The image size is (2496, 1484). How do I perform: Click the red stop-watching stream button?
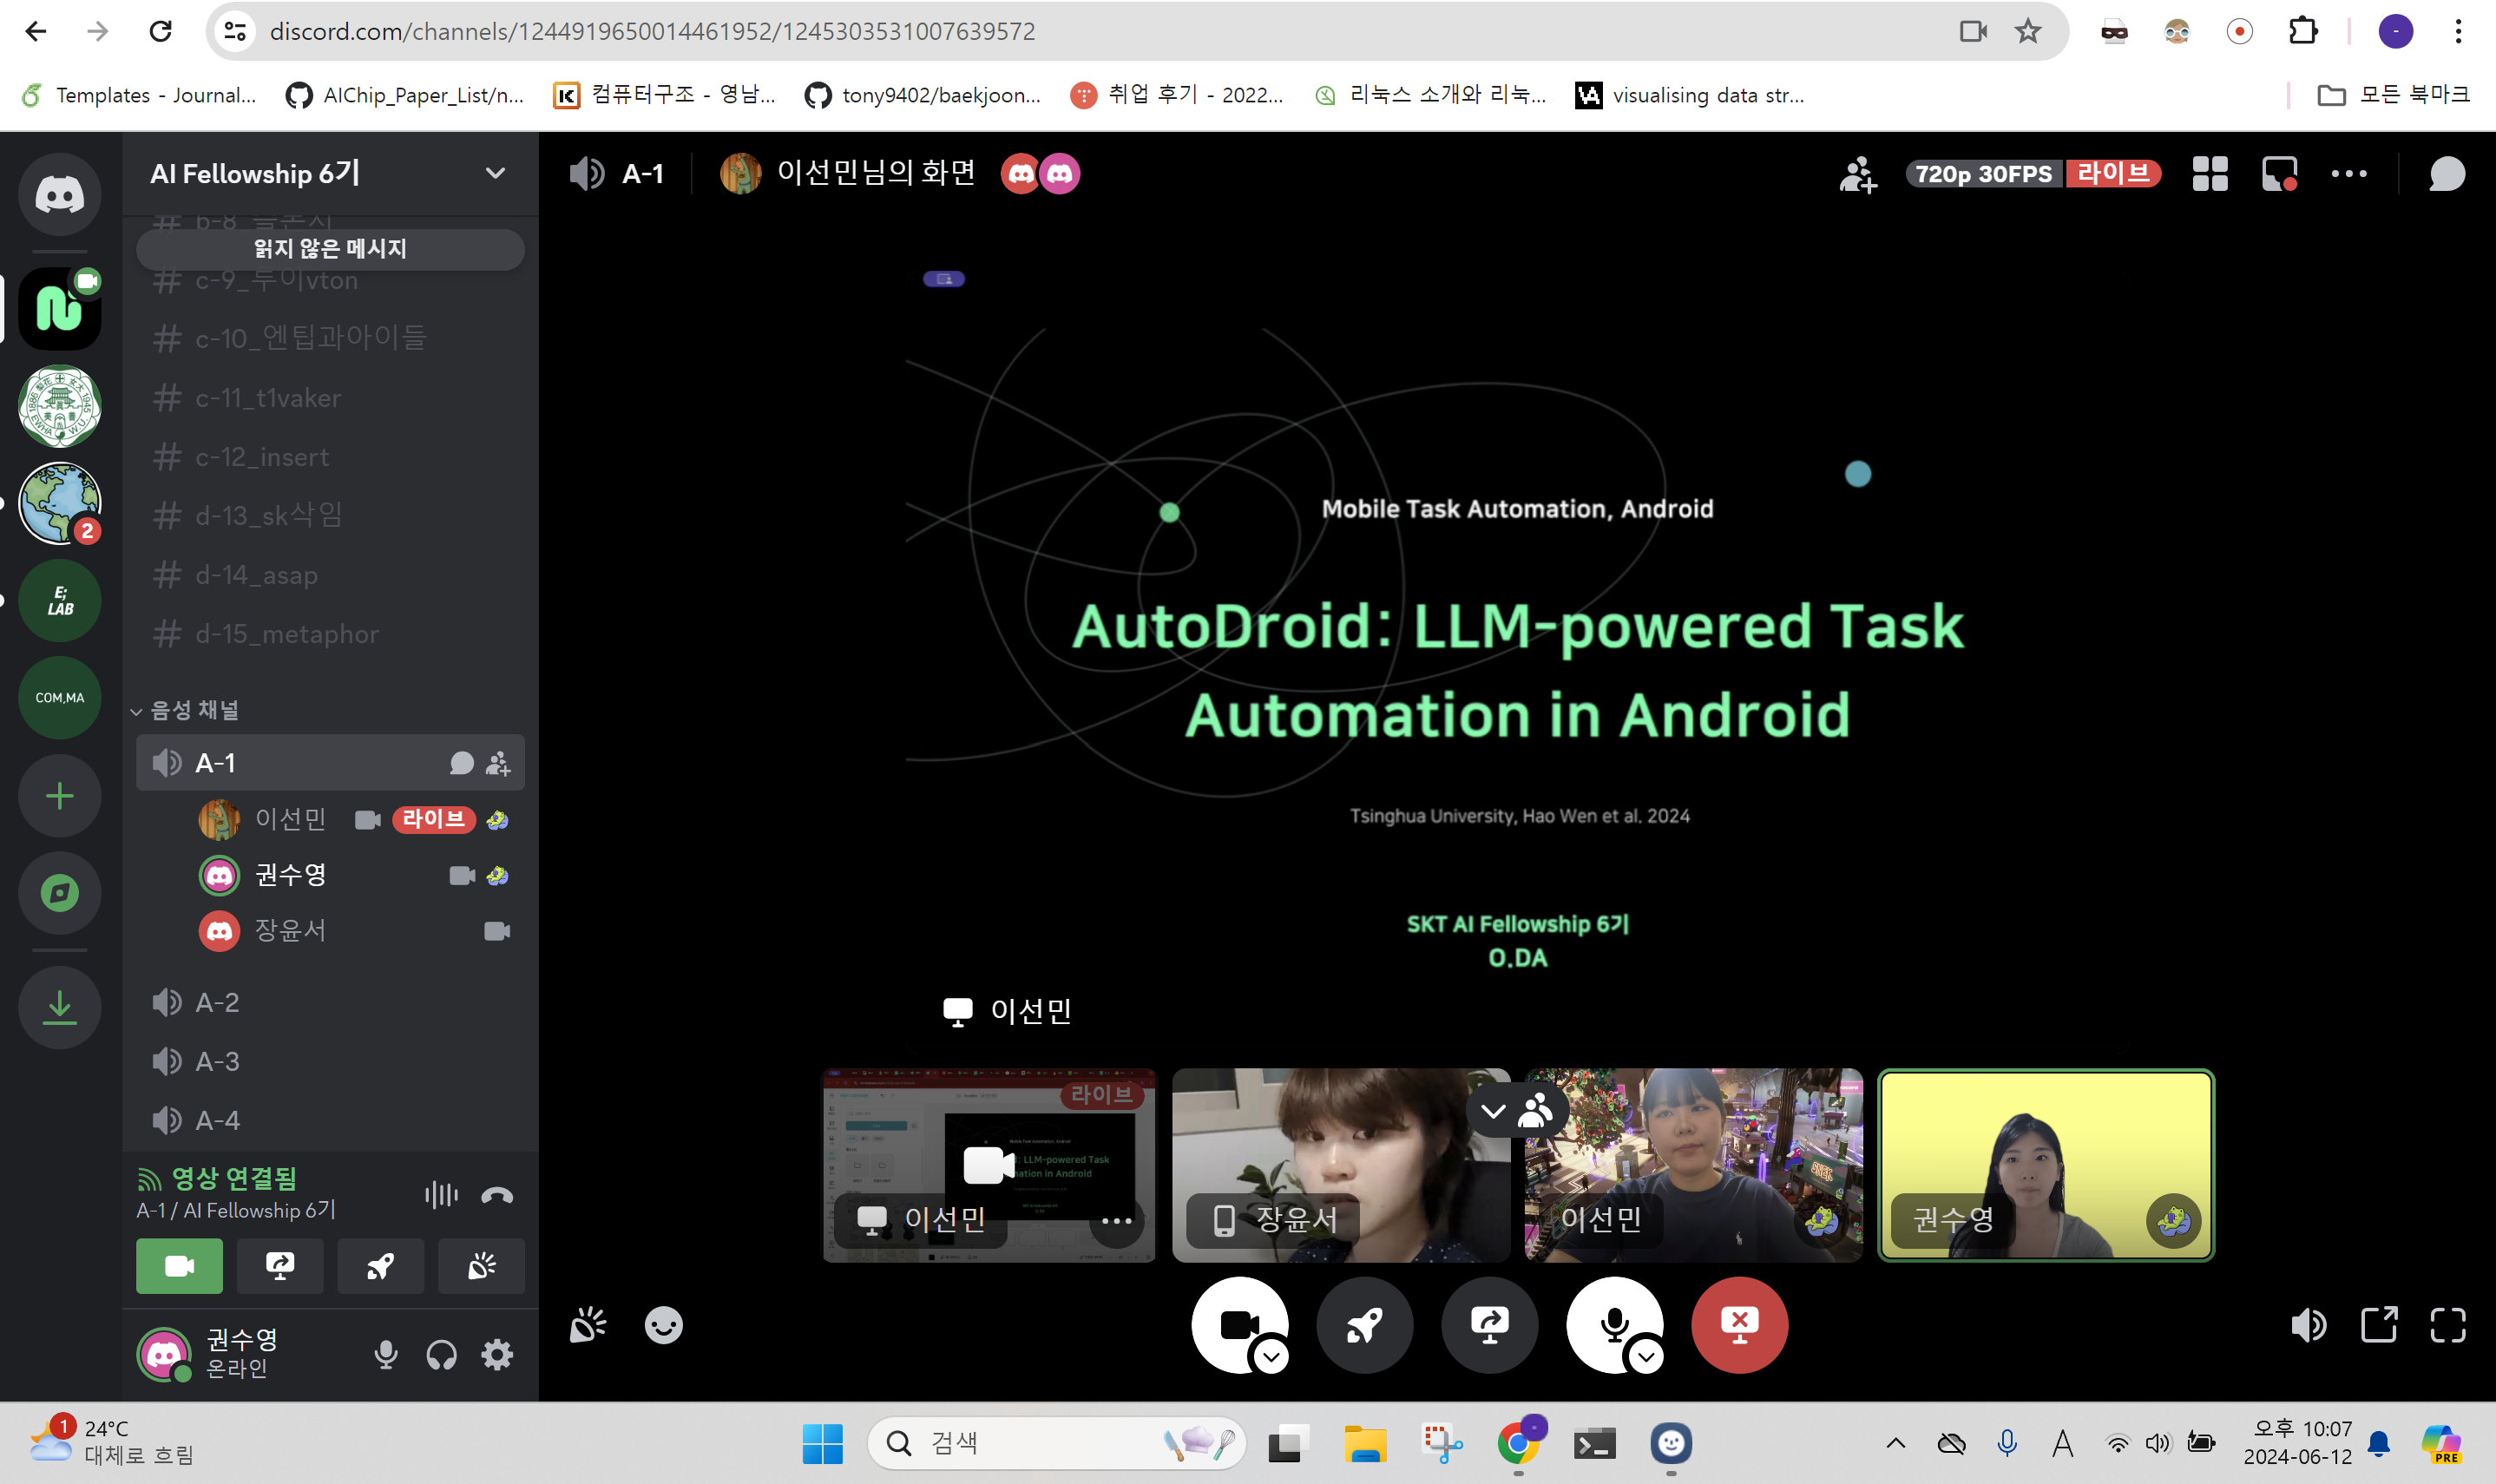[1739, 1324]
